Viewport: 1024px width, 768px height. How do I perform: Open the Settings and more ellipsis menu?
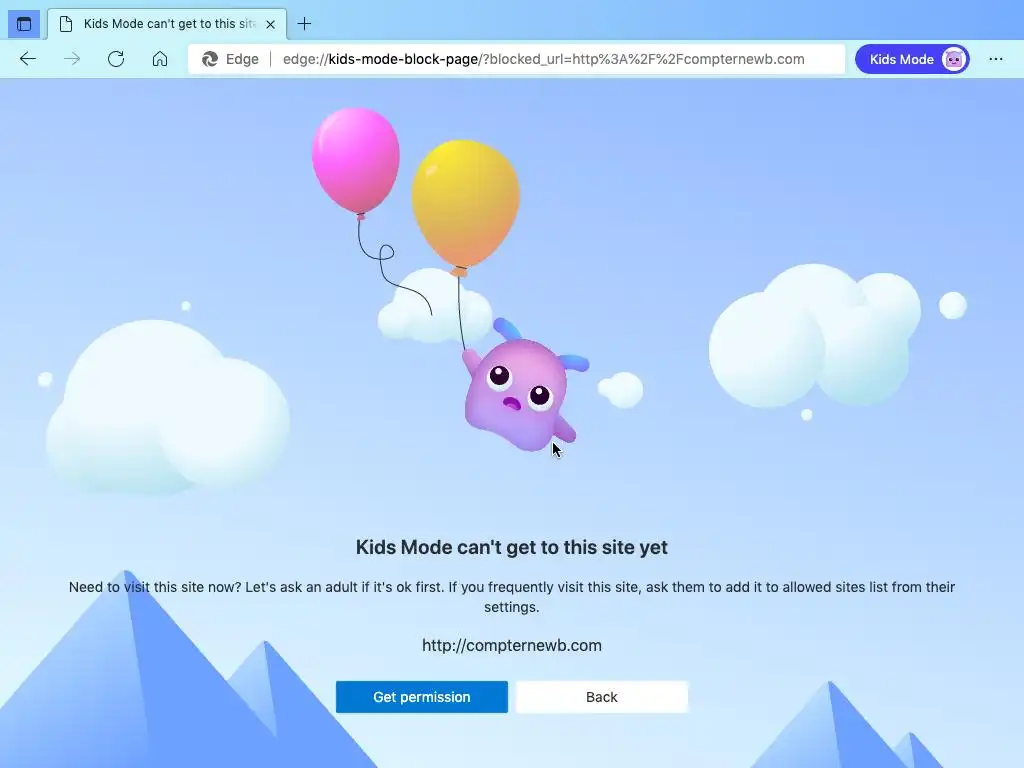click(995, 59)
